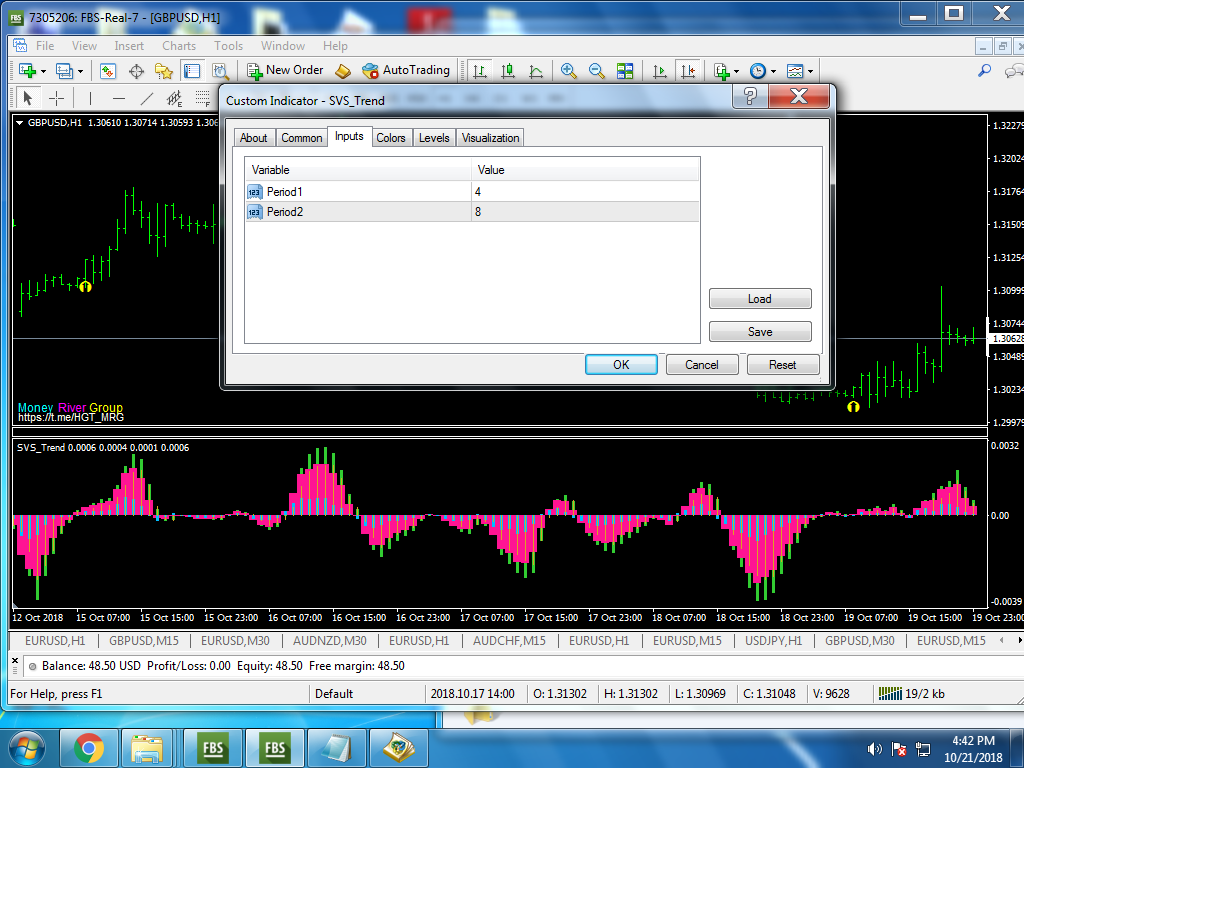The width and height of the screenshot is (1228, 920).
Task: Click the search magnifier icon
Action: point(984,71)
